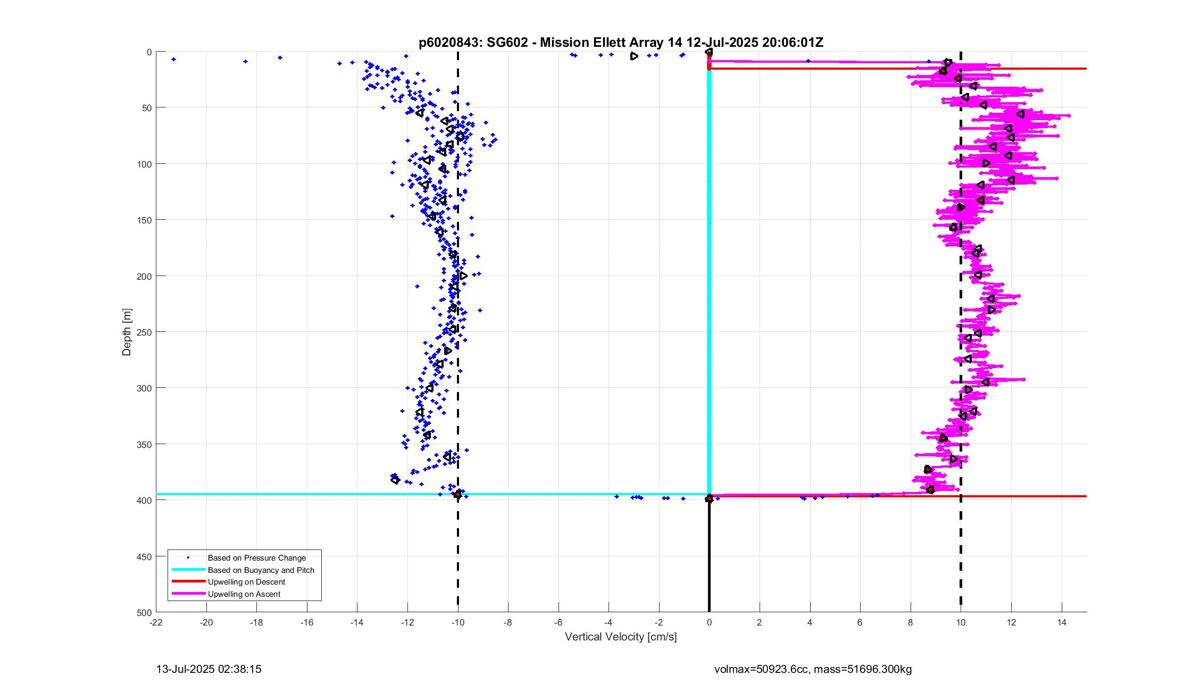Click the red line sample in legend
The height and width of the screenshot is (688, 1200).
coord(186,582)
